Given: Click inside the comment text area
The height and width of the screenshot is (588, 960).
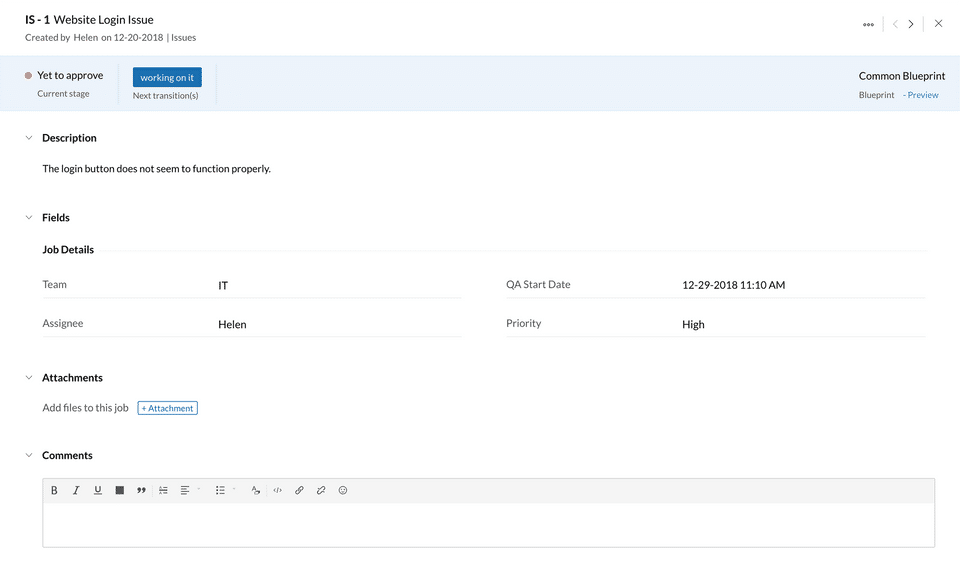Looking at the screenshot, I should click(x=489, y=525).
